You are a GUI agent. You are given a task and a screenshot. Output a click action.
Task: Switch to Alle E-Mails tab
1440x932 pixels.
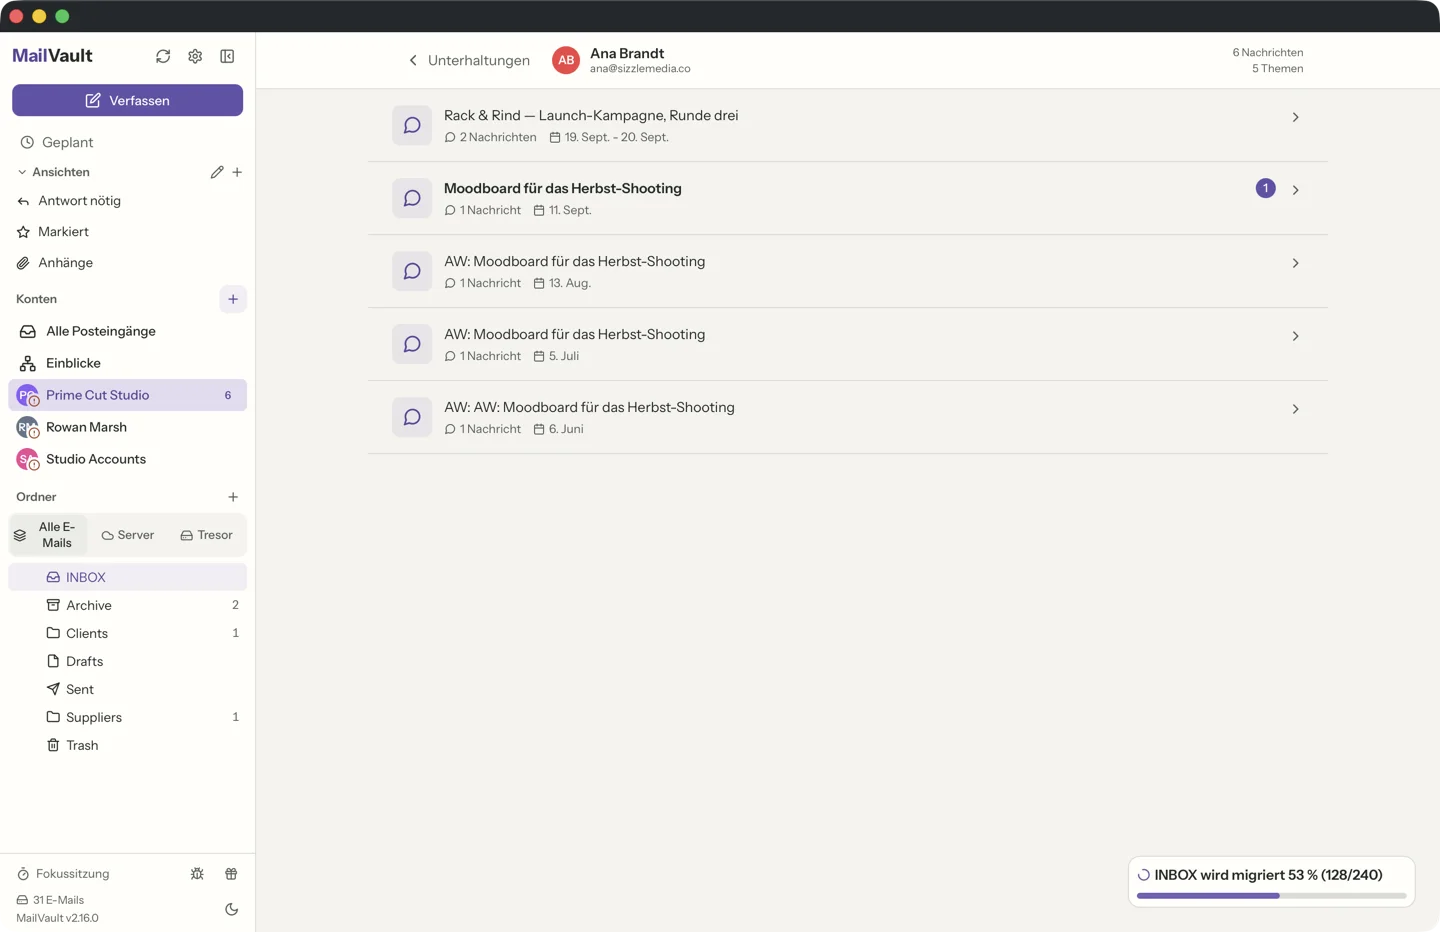click(48, 535)
